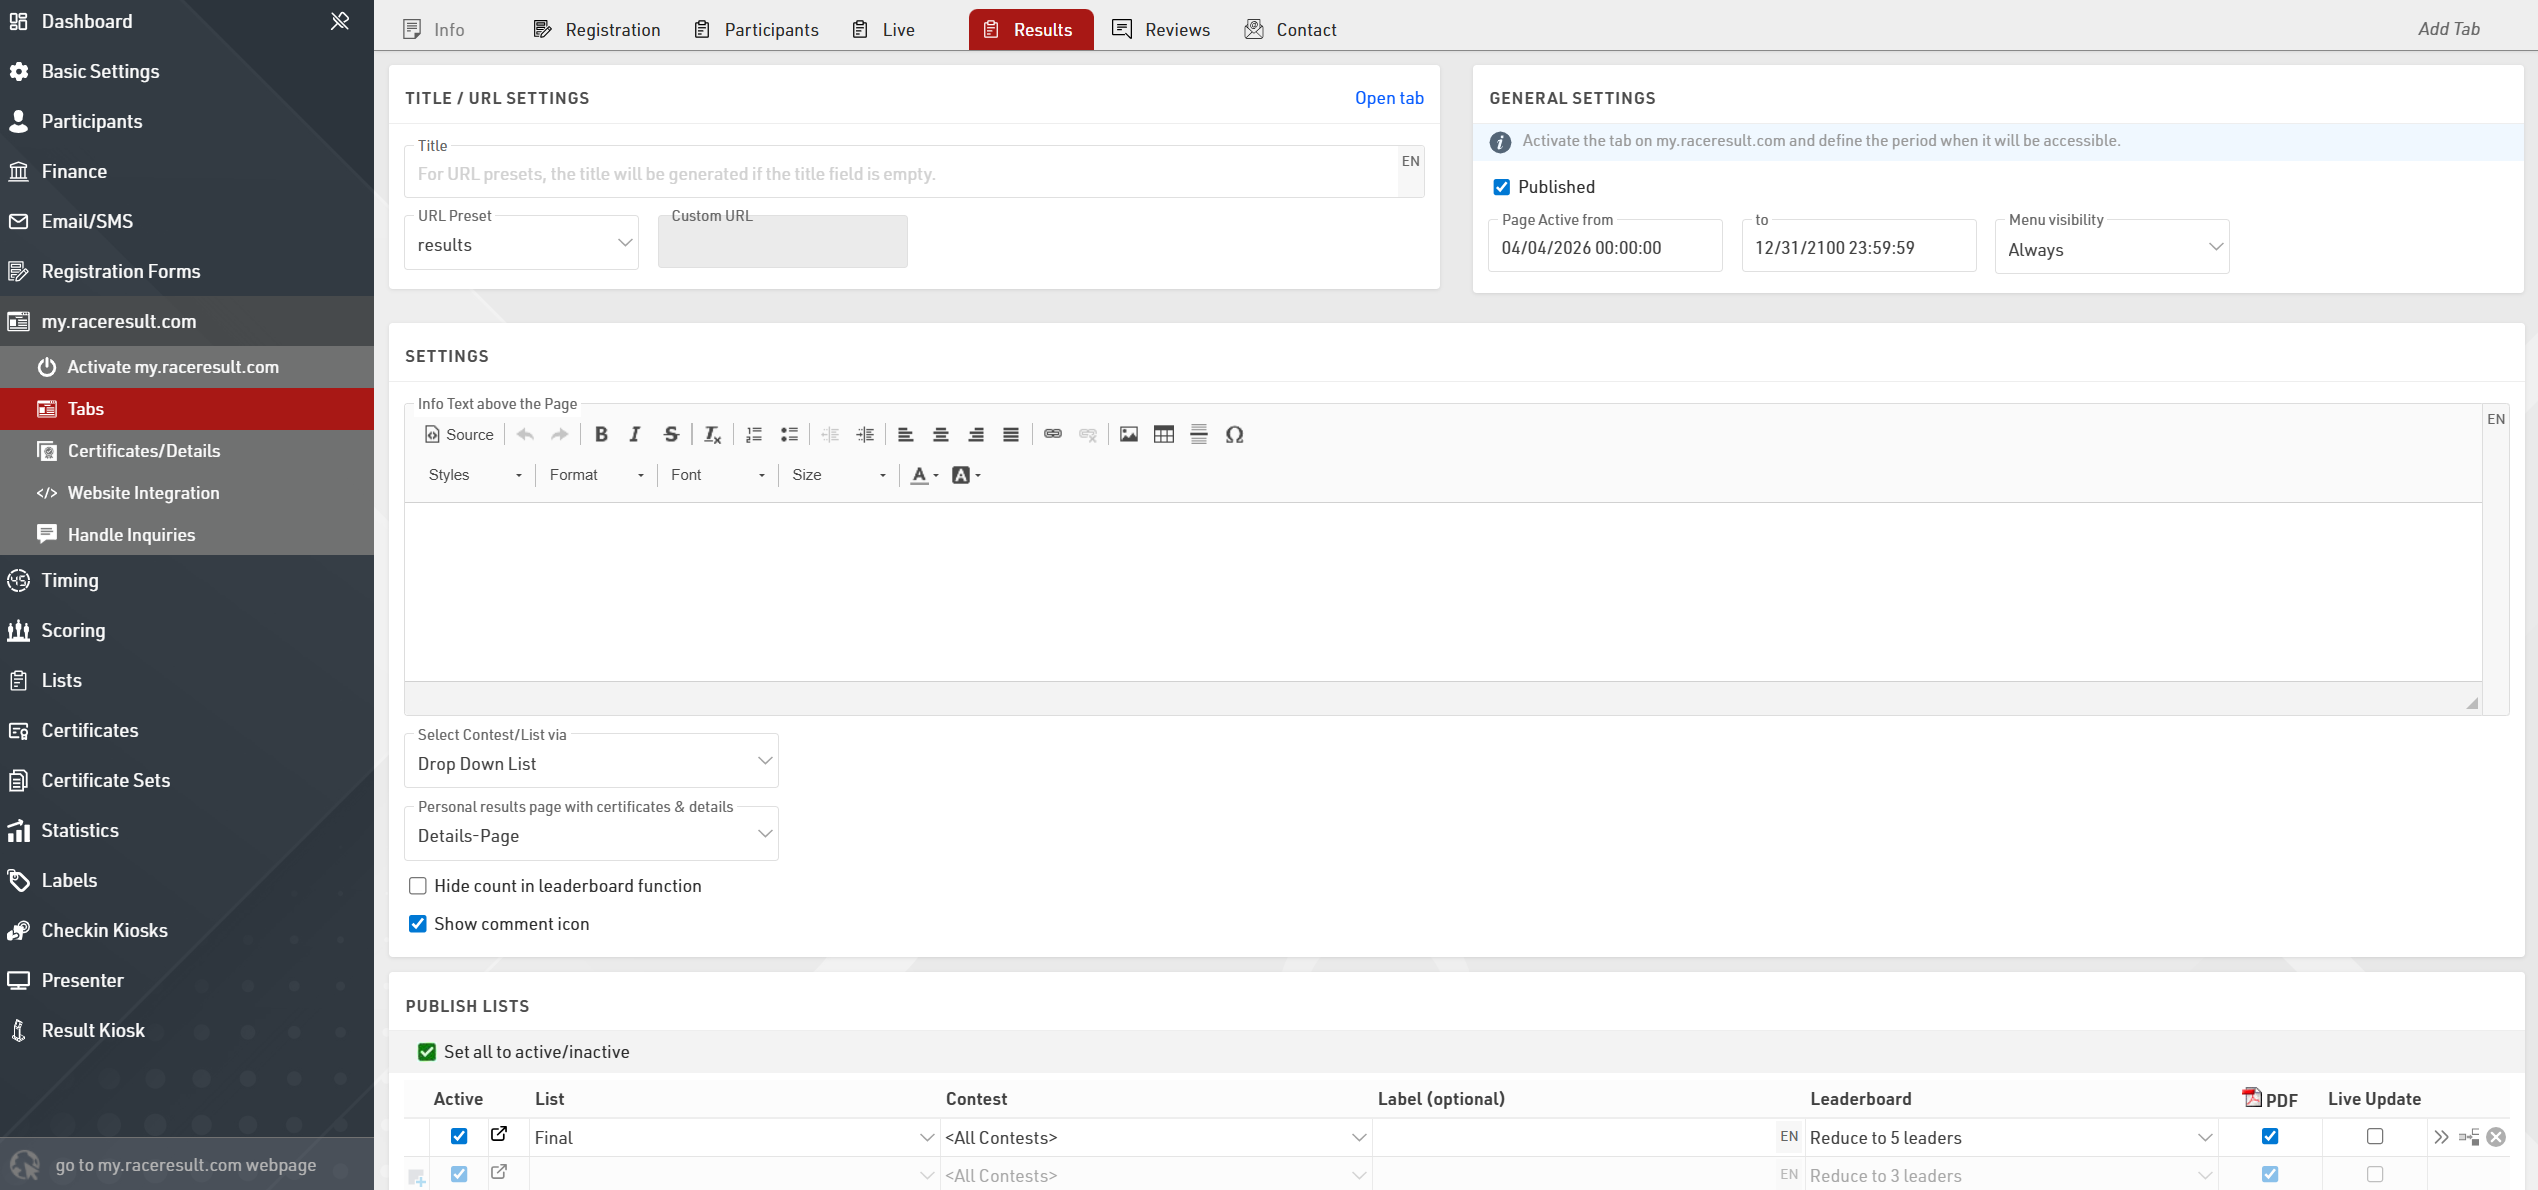Open Certificates/Details in sidebar
This screenshot has width=2538, height=1190.
[x=143, y=451]
